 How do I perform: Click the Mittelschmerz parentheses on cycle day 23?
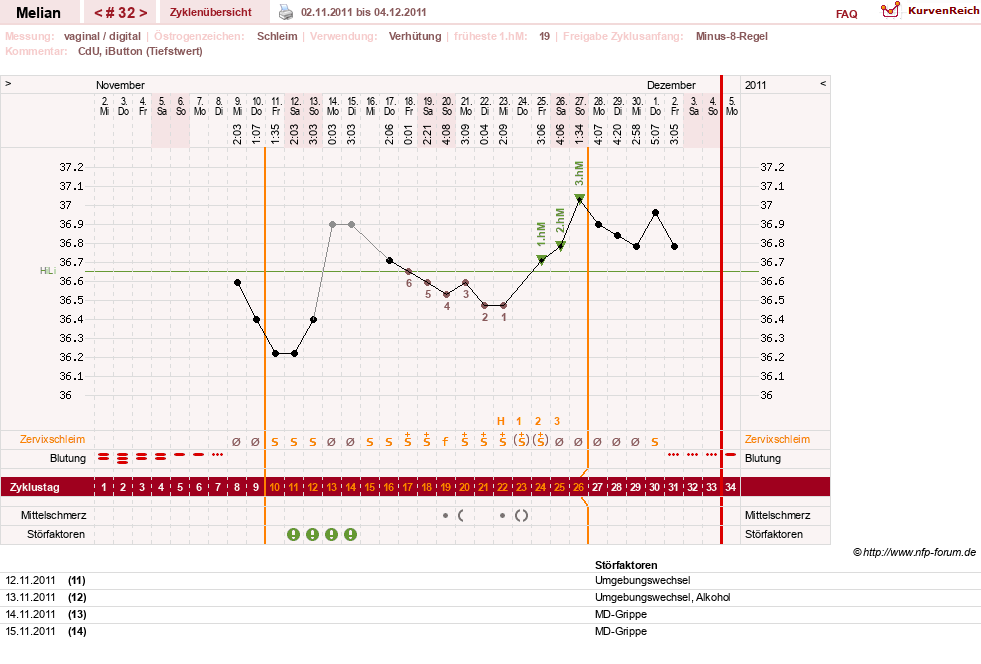coord(521,516)
